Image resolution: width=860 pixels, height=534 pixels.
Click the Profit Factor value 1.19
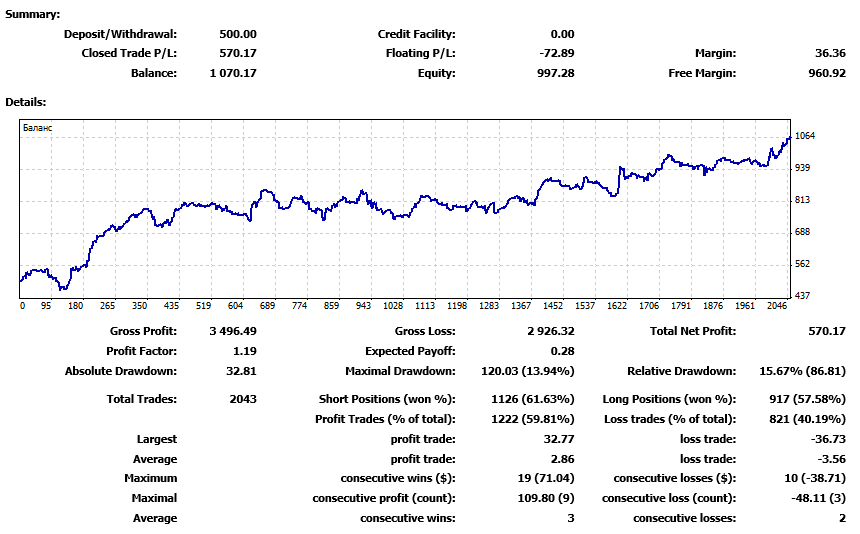point(244,351)
